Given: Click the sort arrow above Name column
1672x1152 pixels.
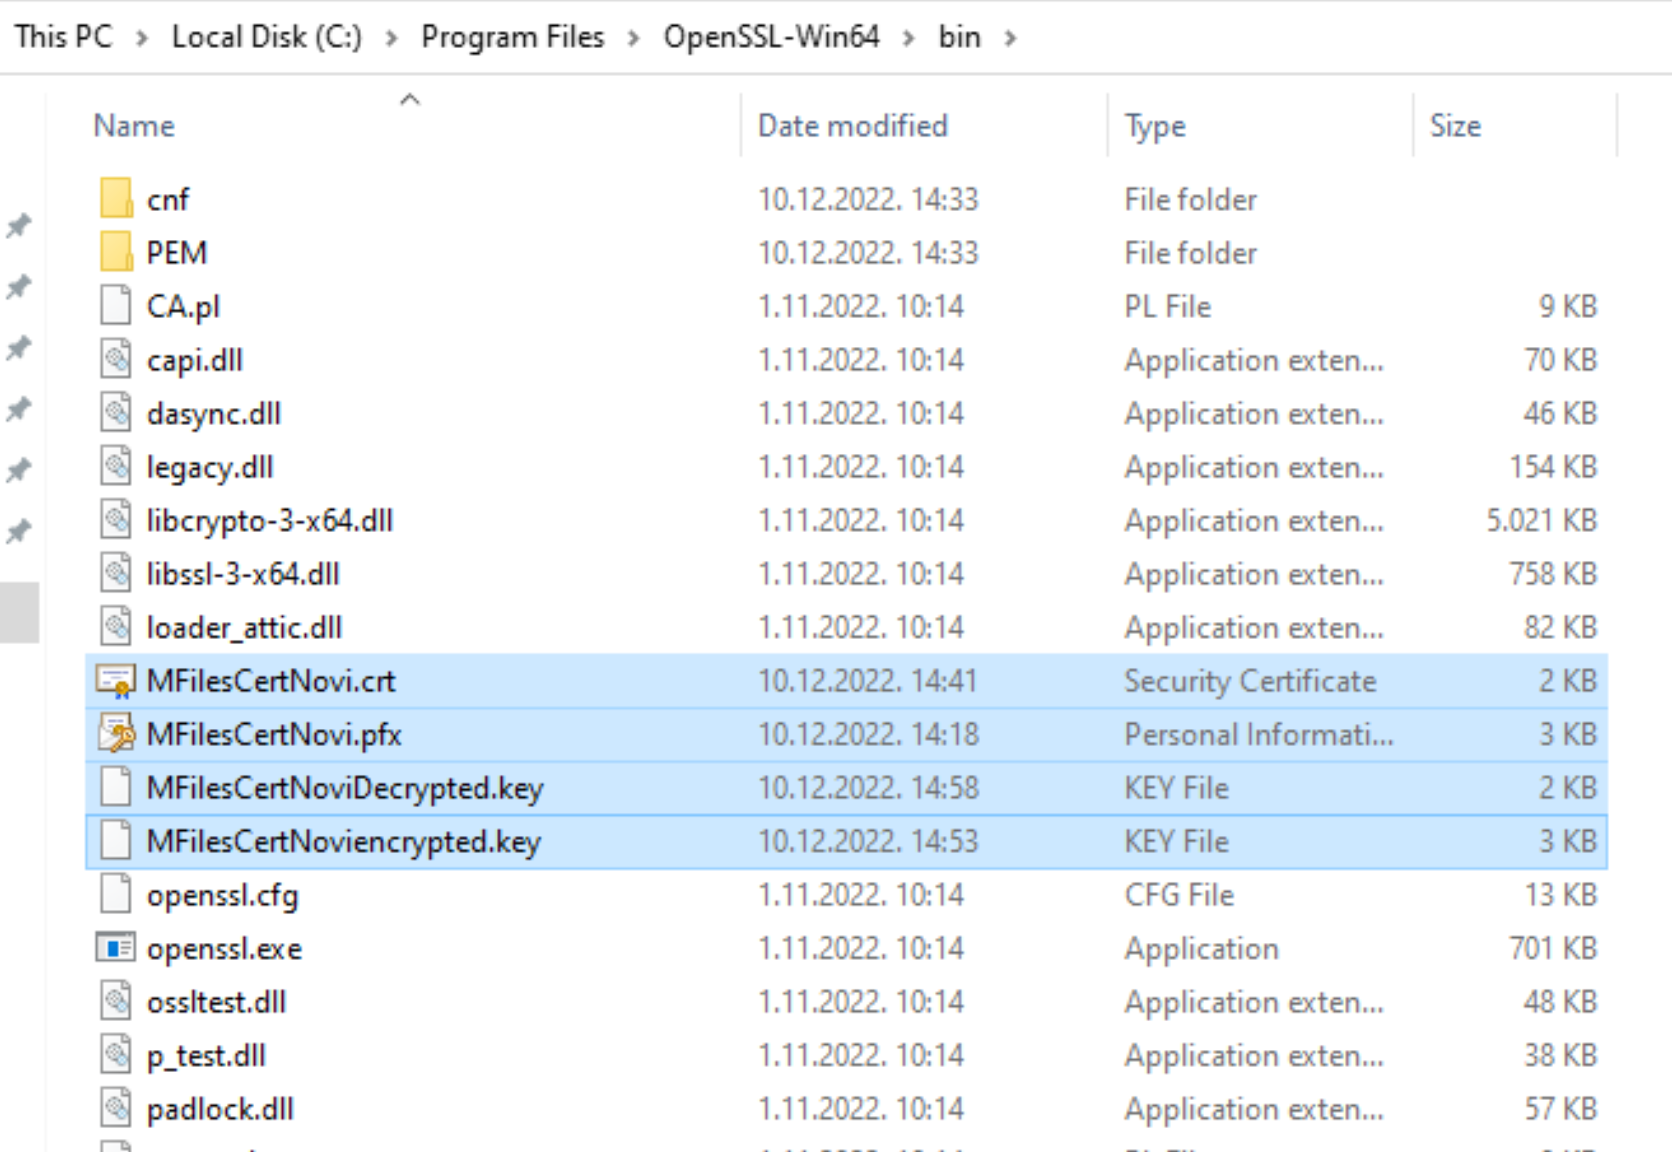Looking at the screenshot, I should tap(408, 98).
